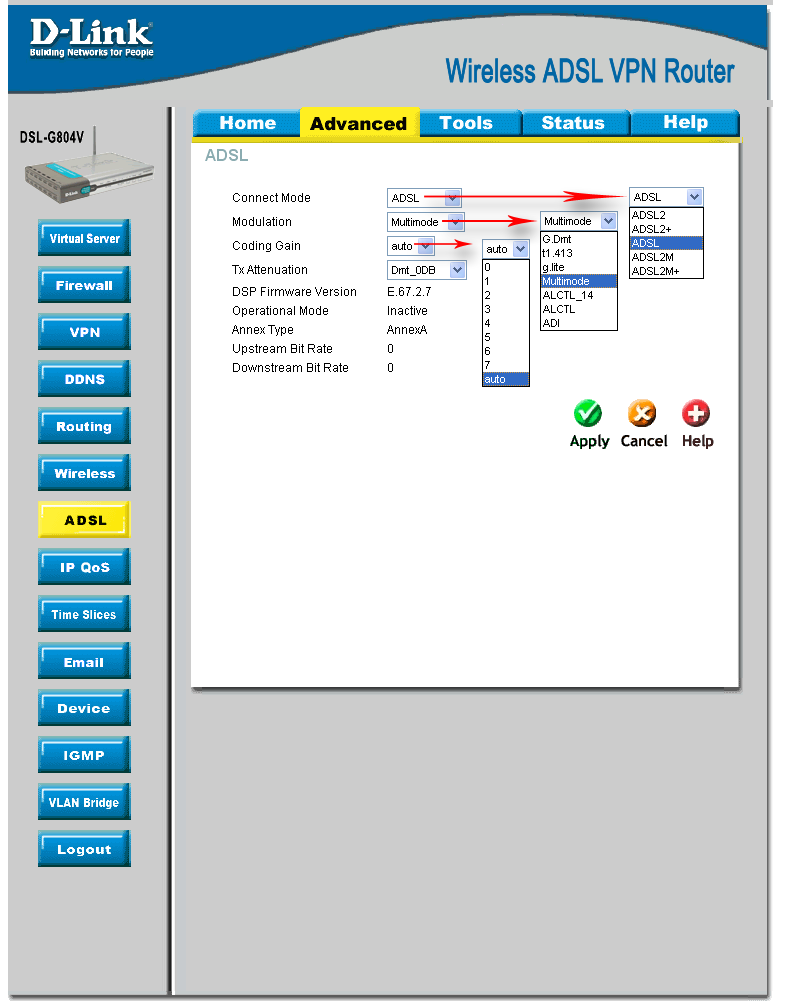Select coding gain value 6
The width and height of the screenshot is (789, 1001).
coord(506,352)
